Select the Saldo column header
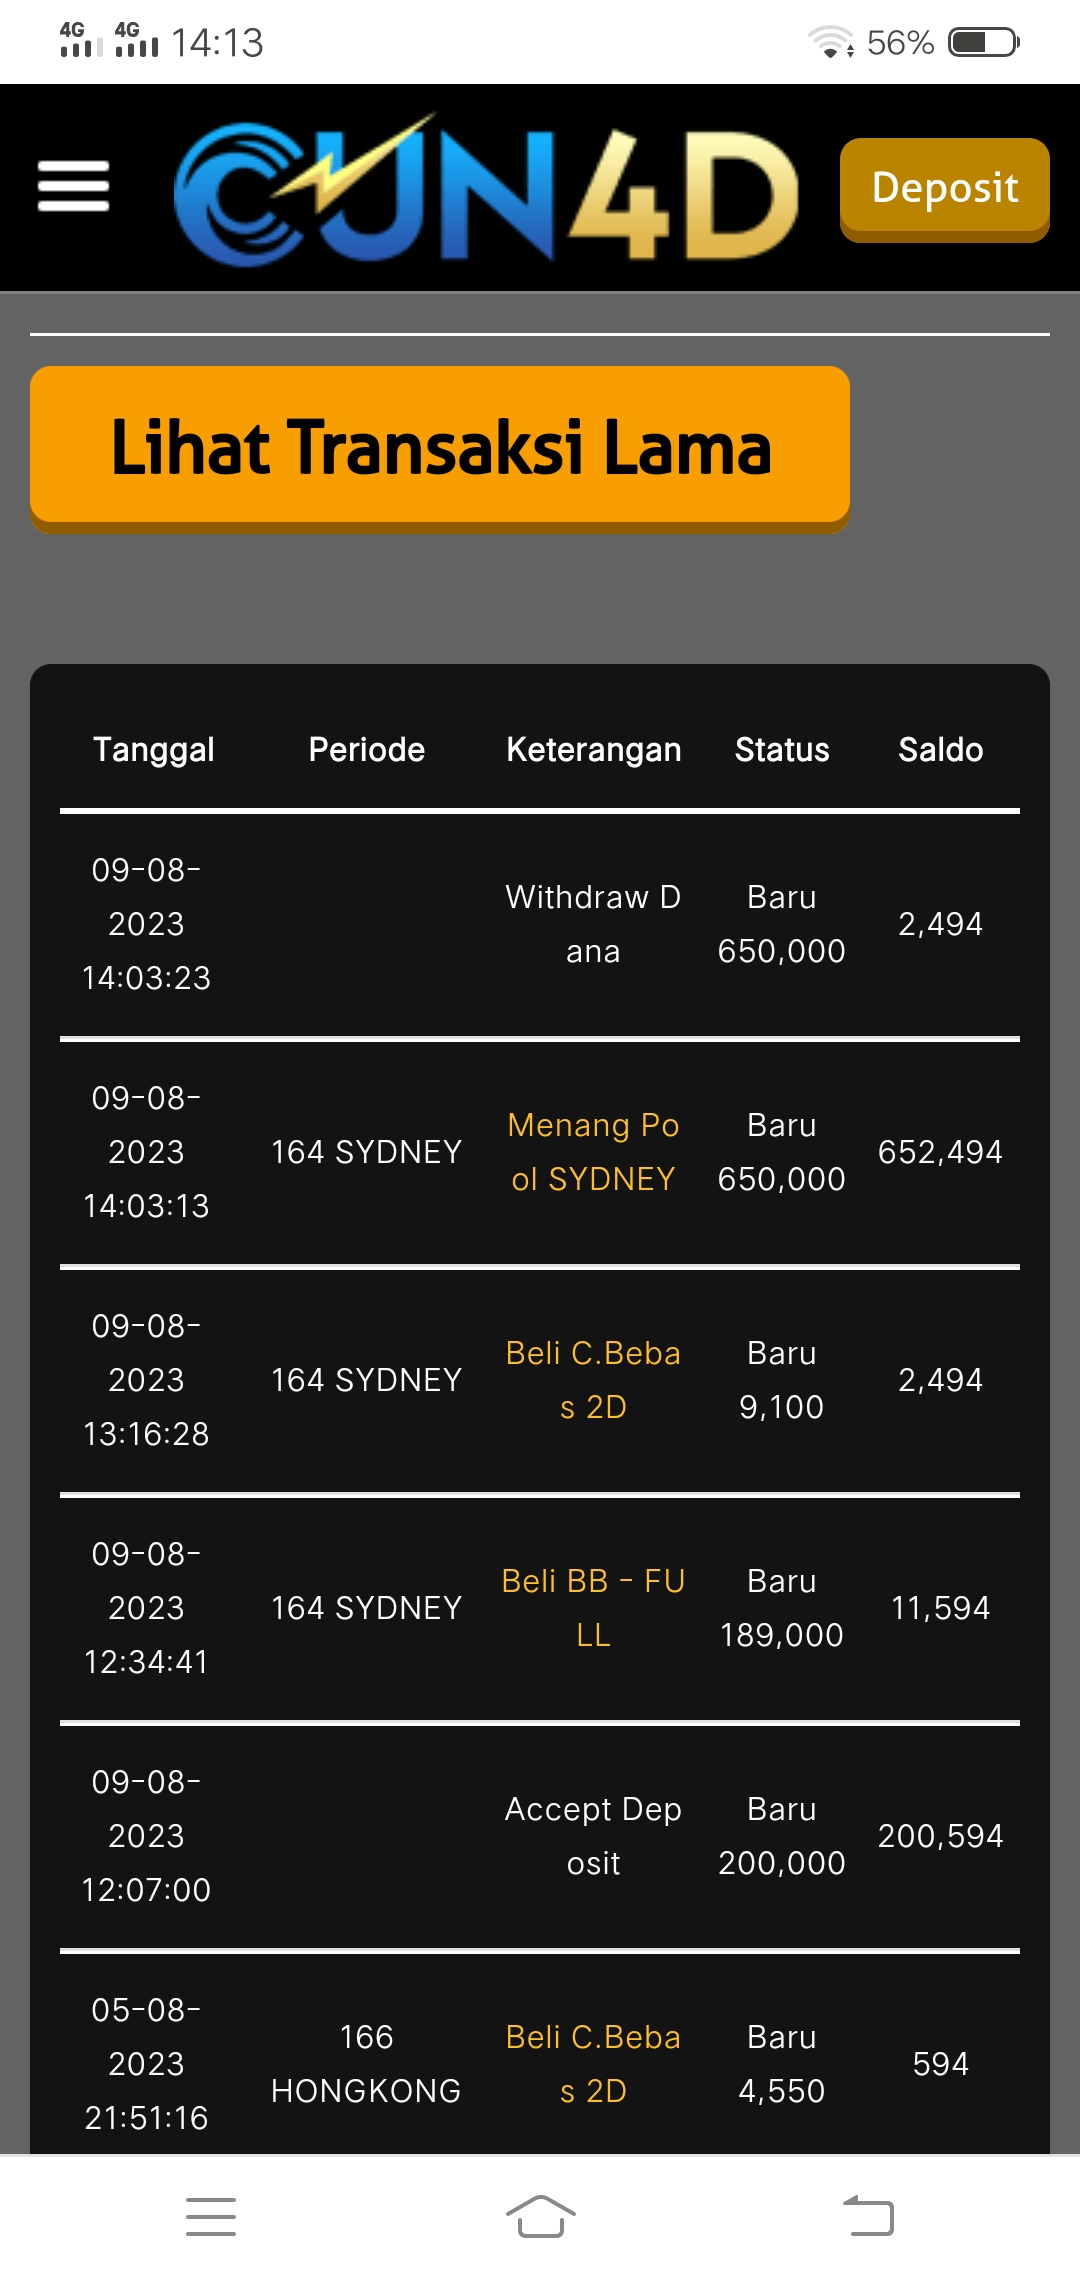The width and height of the screenshot is (1080, 2280). pyautogui.click(x=940, y=750)
